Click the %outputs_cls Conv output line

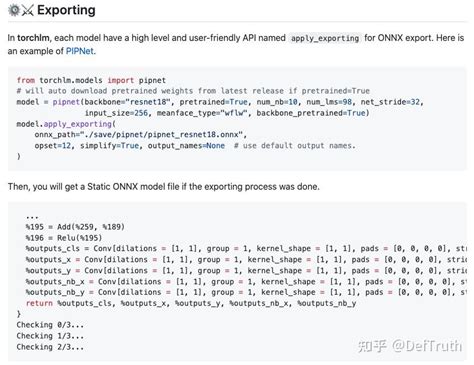[246, 248]
